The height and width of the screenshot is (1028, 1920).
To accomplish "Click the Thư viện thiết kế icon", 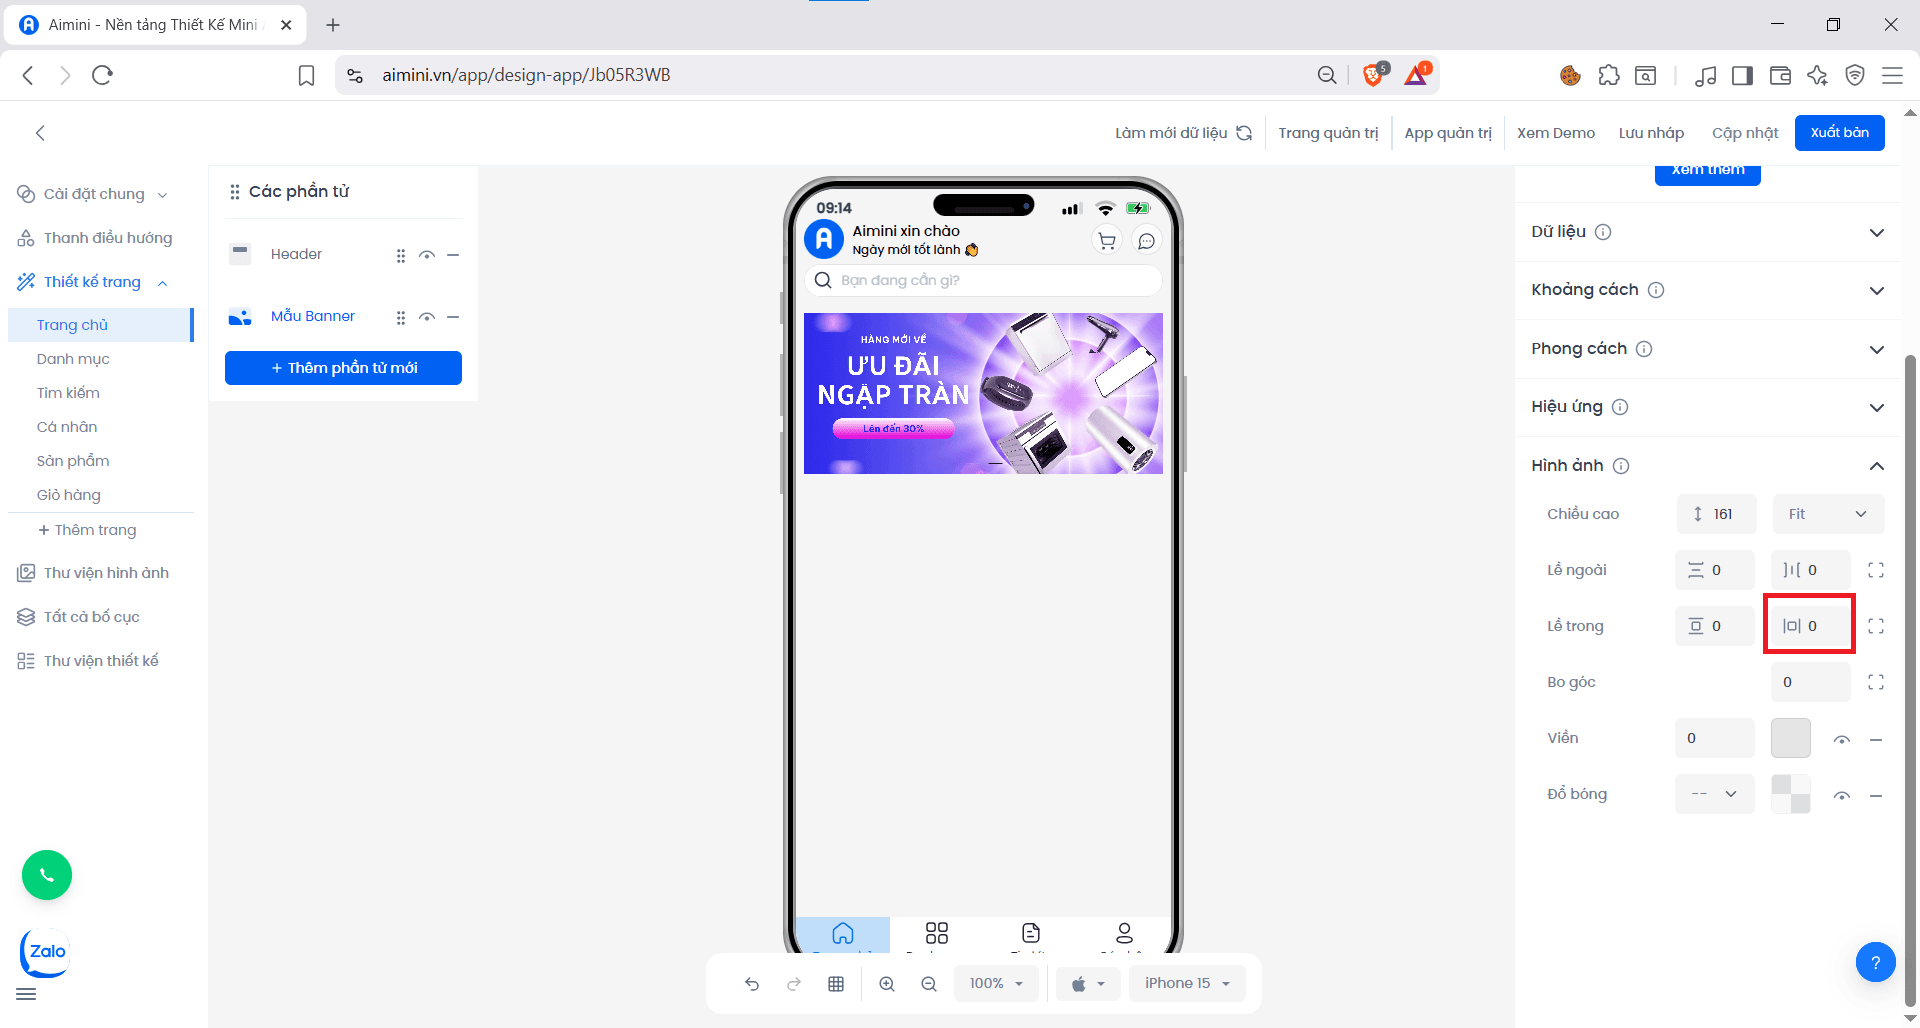I will point(25,660).
